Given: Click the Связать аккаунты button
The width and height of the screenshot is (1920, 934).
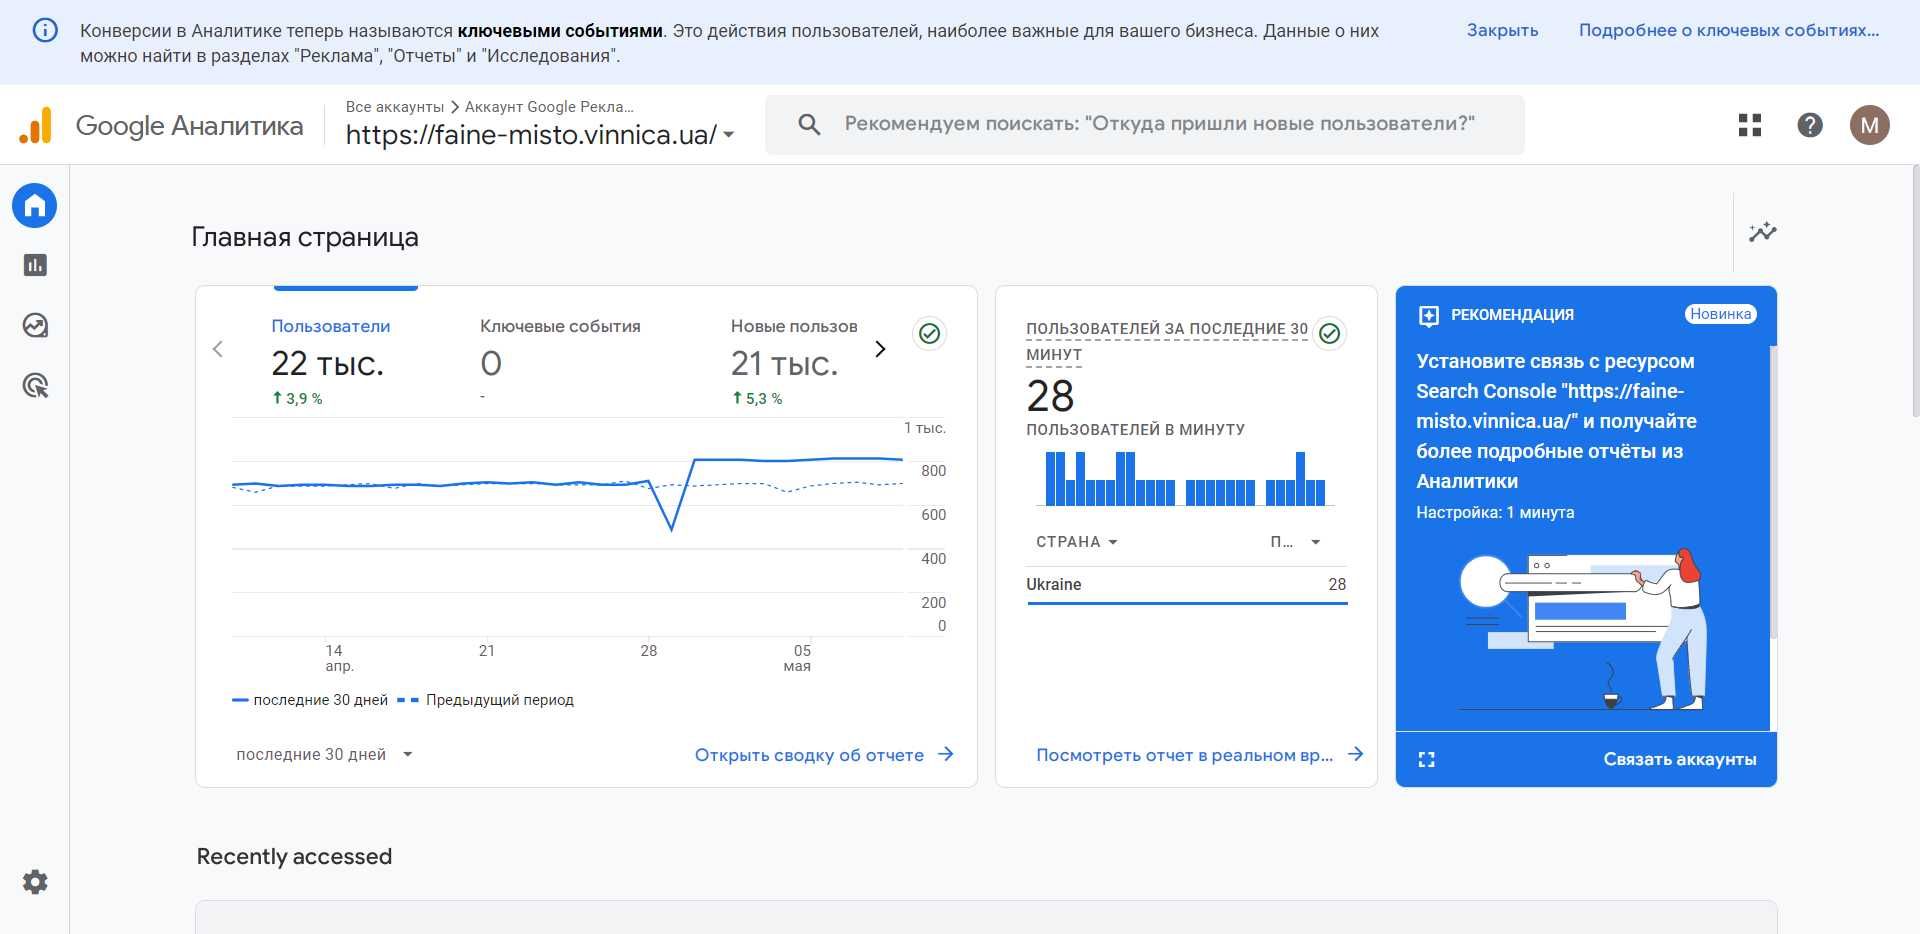Looking at the screenshot, I should click(1680, 759).
